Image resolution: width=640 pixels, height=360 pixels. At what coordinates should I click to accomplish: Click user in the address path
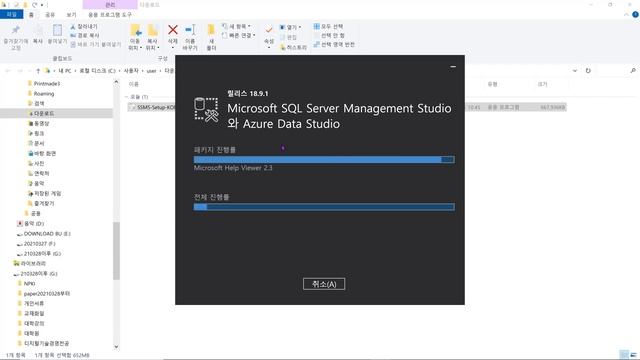tap(151, 71)
